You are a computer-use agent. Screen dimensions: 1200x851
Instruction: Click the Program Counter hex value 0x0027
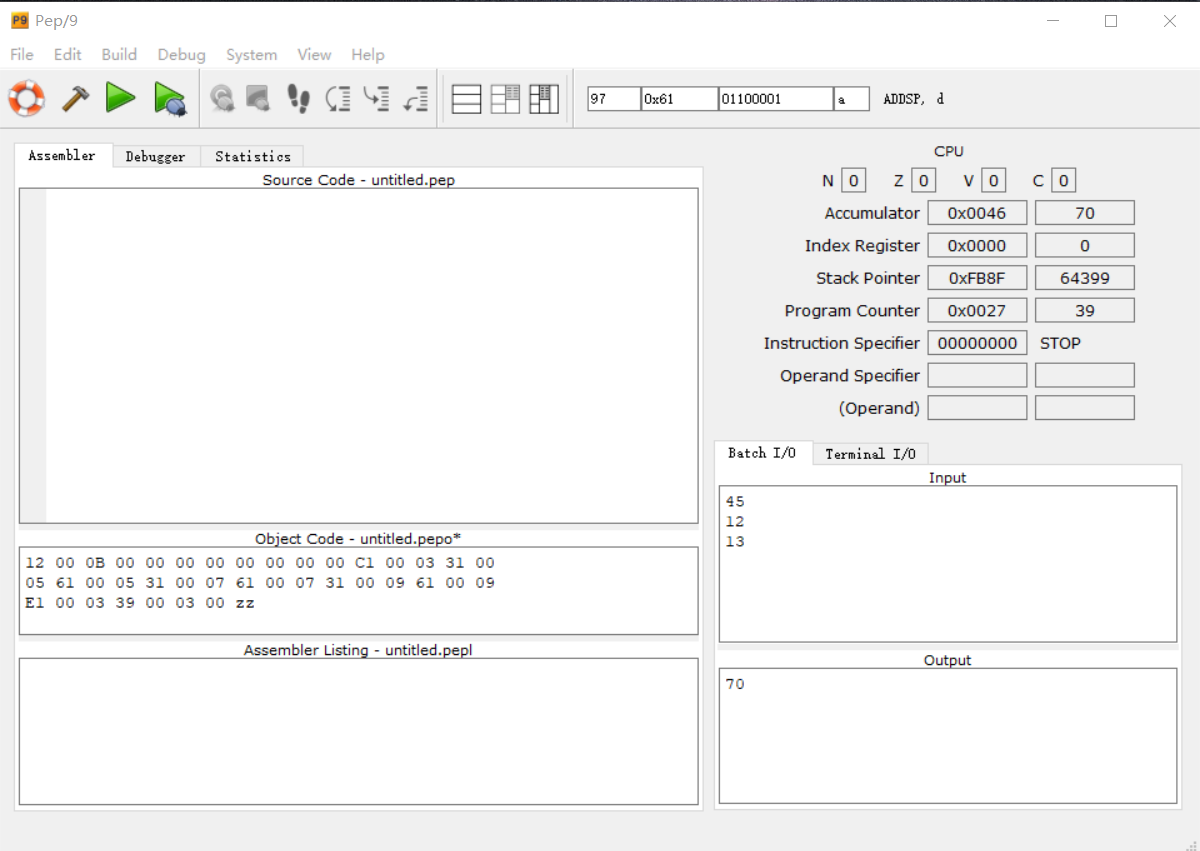pyautogui.click(x=977, y=311)
